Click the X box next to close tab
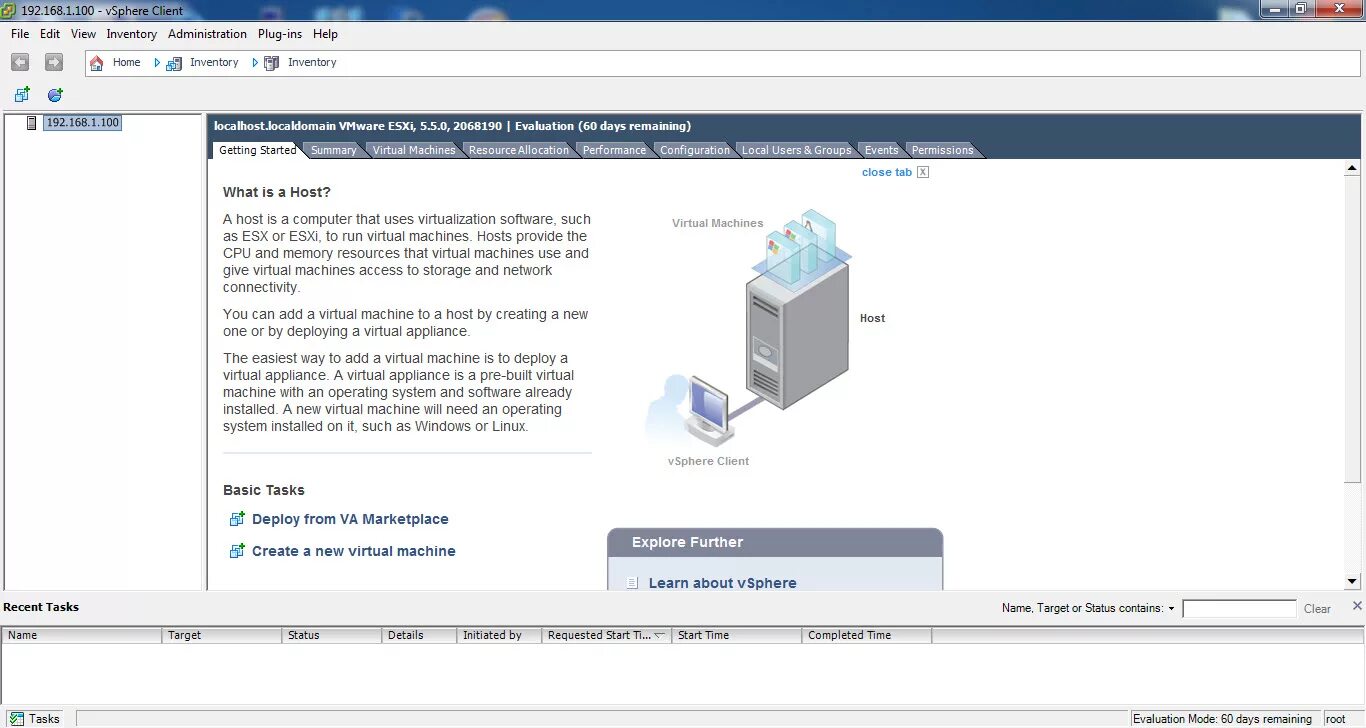Screen dimensions: 1366x728 (x=923, y=172)
